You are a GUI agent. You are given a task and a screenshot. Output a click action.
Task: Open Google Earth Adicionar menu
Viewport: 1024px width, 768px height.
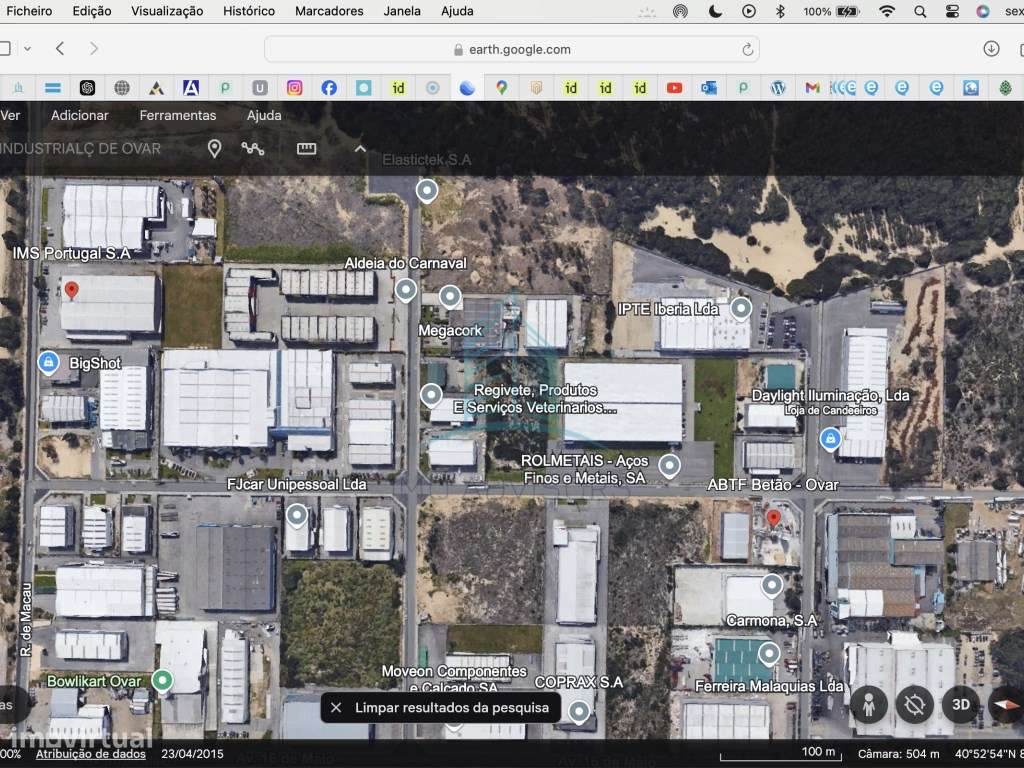80,116
